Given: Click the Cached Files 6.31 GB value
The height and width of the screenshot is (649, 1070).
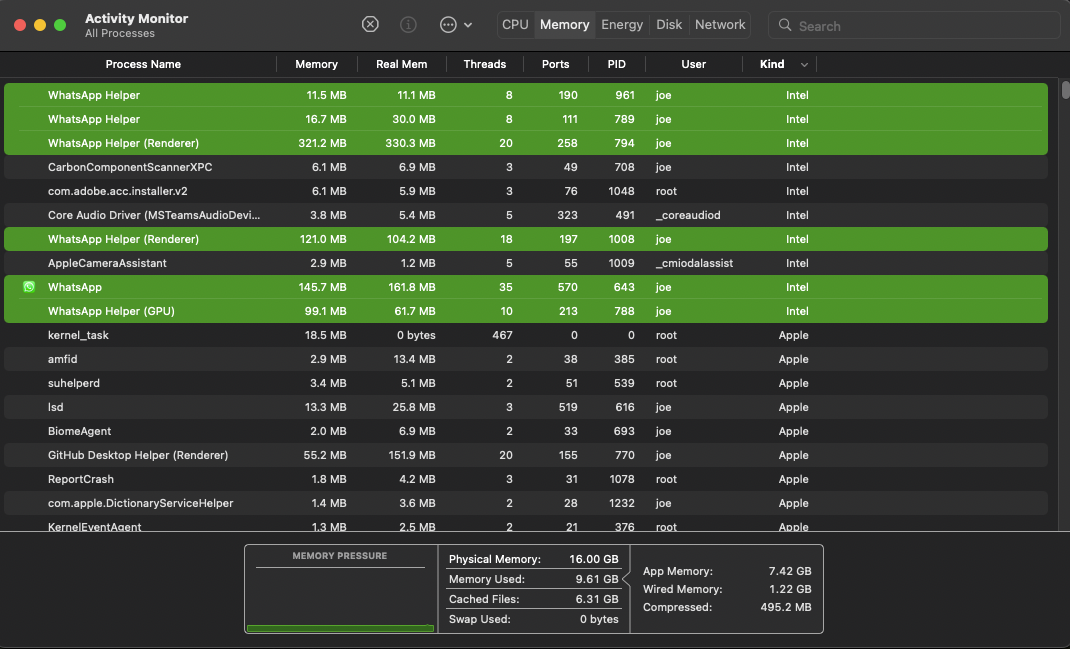Looking at the screenshot, I should coord(596,599).
